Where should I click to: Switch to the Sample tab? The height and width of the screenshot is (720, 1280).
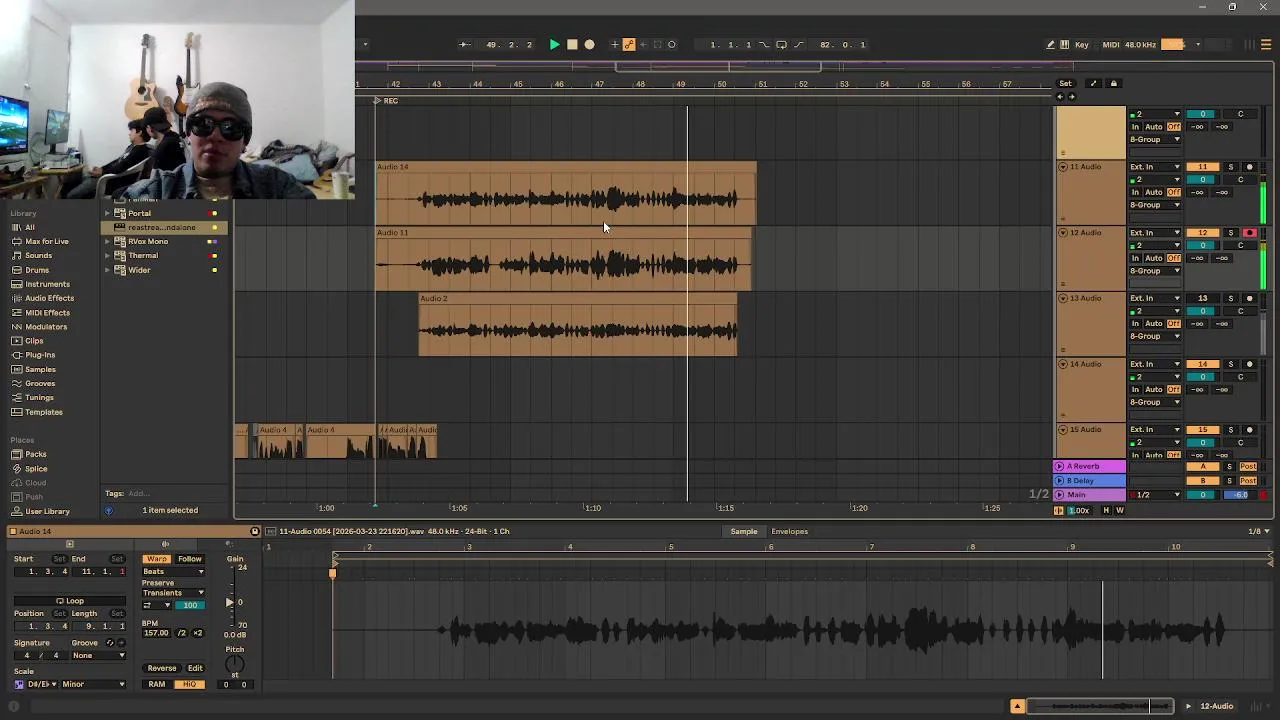tap(744, 531)
